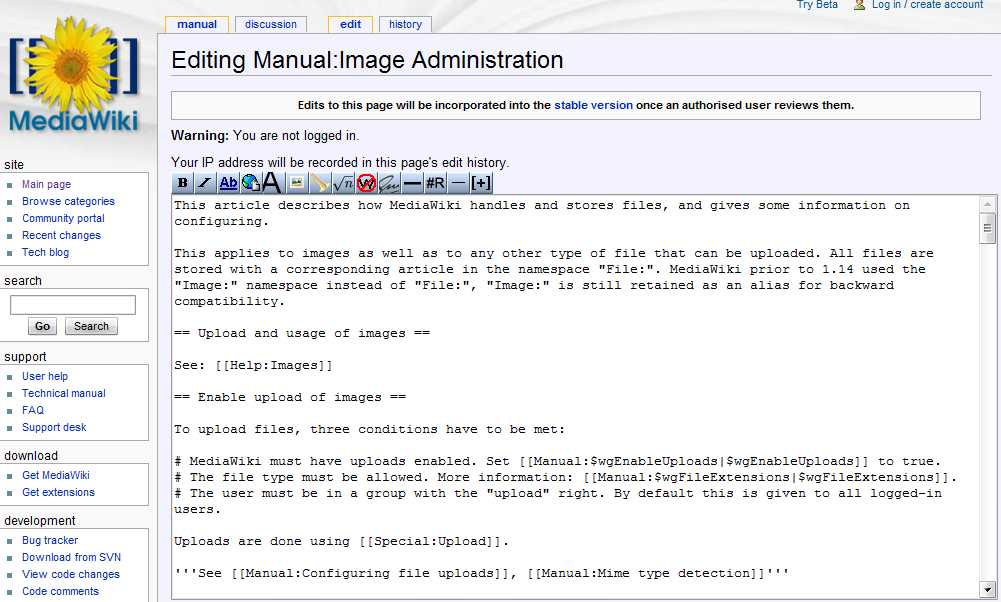
Task: Insert external link globe icon
Action: coord(250,183)
